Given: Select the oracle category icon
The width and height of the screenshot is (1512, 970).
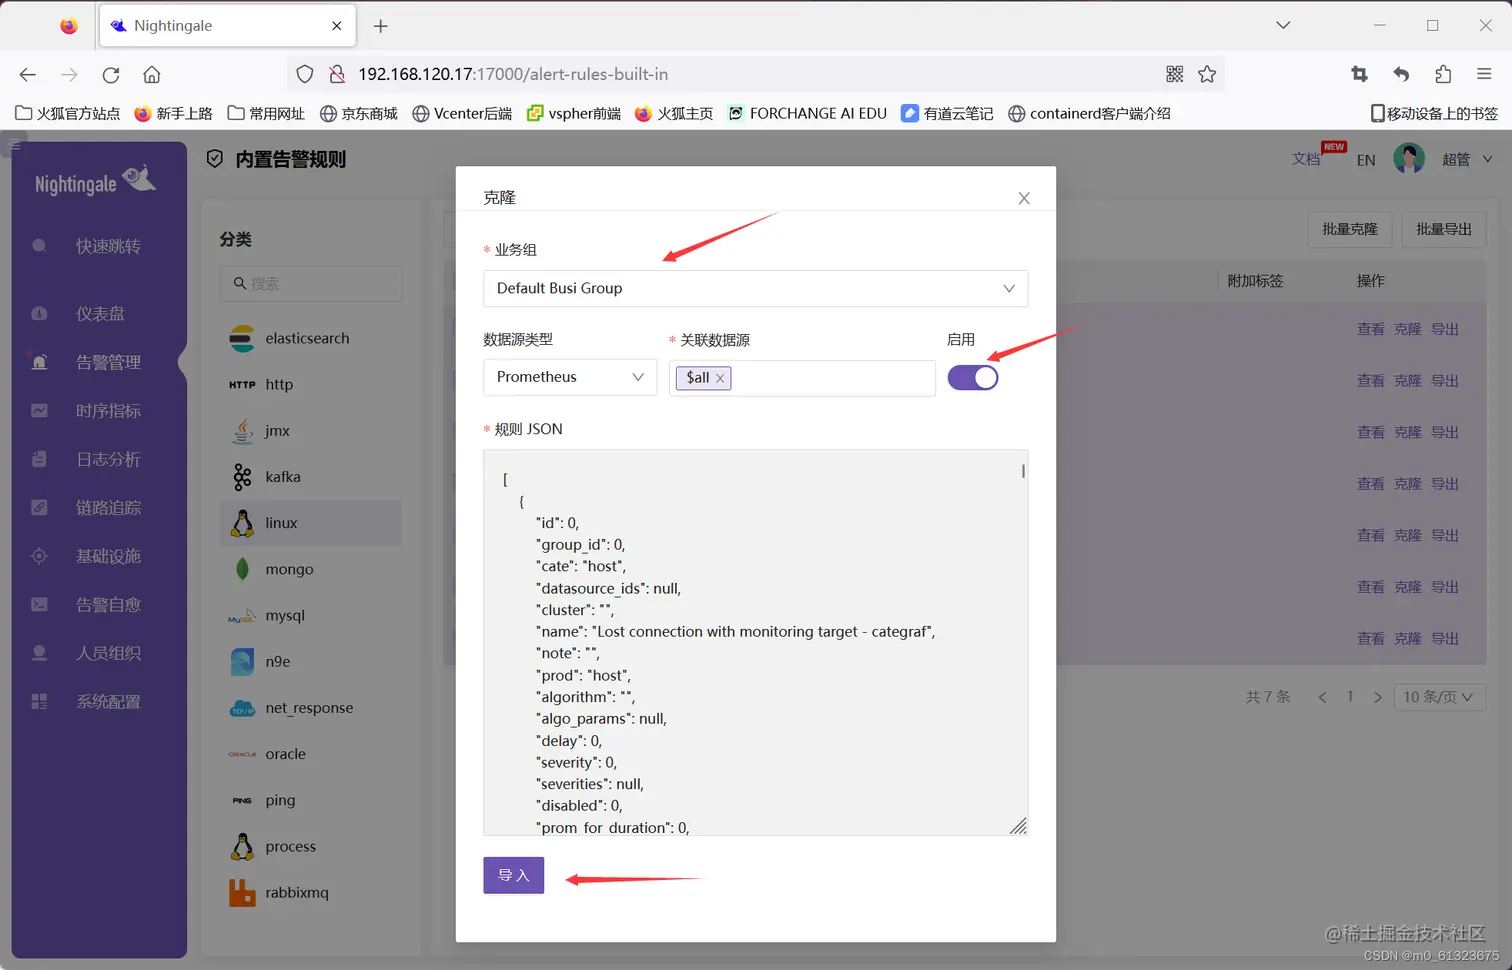Looking at the screenshot, I should pyautogui.click(x=242, y=754).
